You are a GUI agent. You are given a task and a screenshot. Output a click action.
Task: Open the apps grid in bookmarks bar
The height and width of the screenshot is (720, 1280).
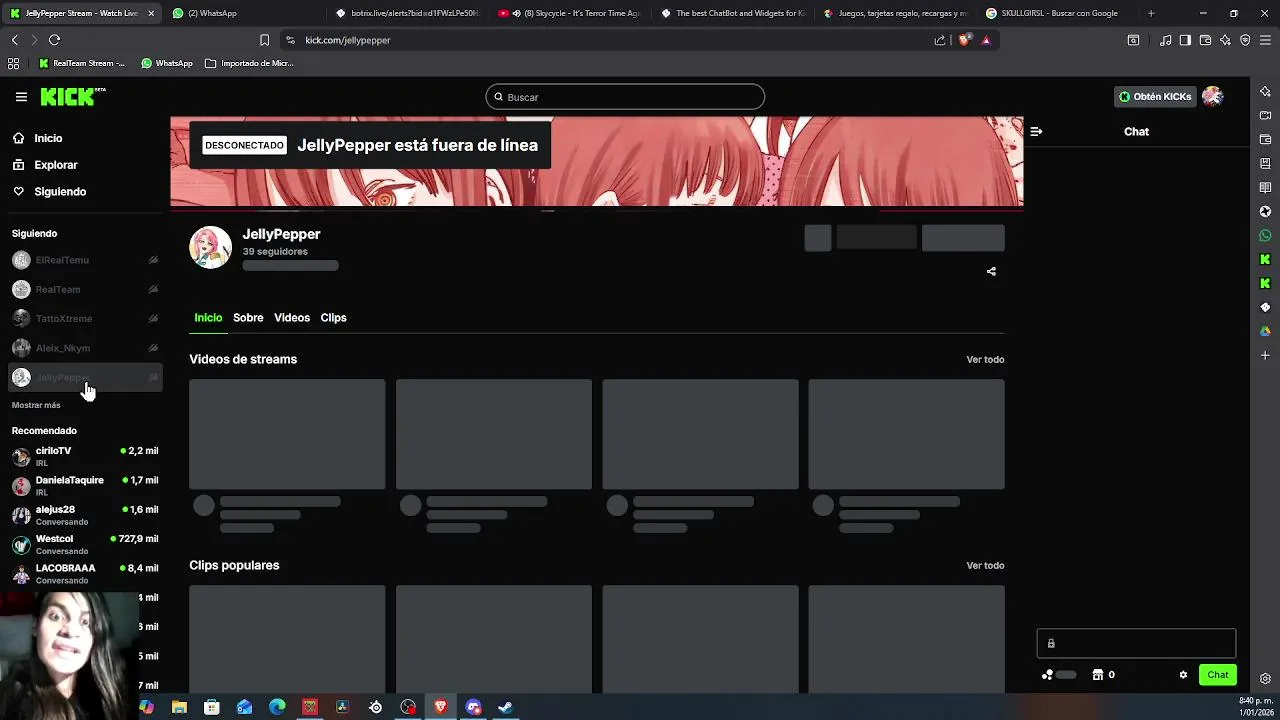click(13, 63)
